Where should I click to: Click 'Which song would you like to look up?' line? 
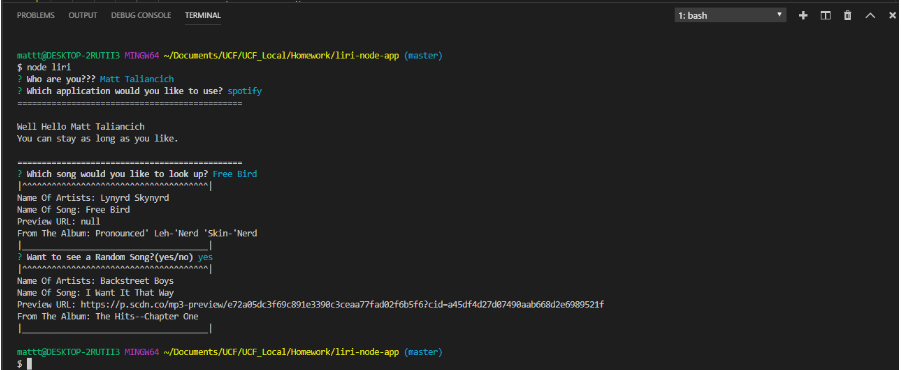137,174
